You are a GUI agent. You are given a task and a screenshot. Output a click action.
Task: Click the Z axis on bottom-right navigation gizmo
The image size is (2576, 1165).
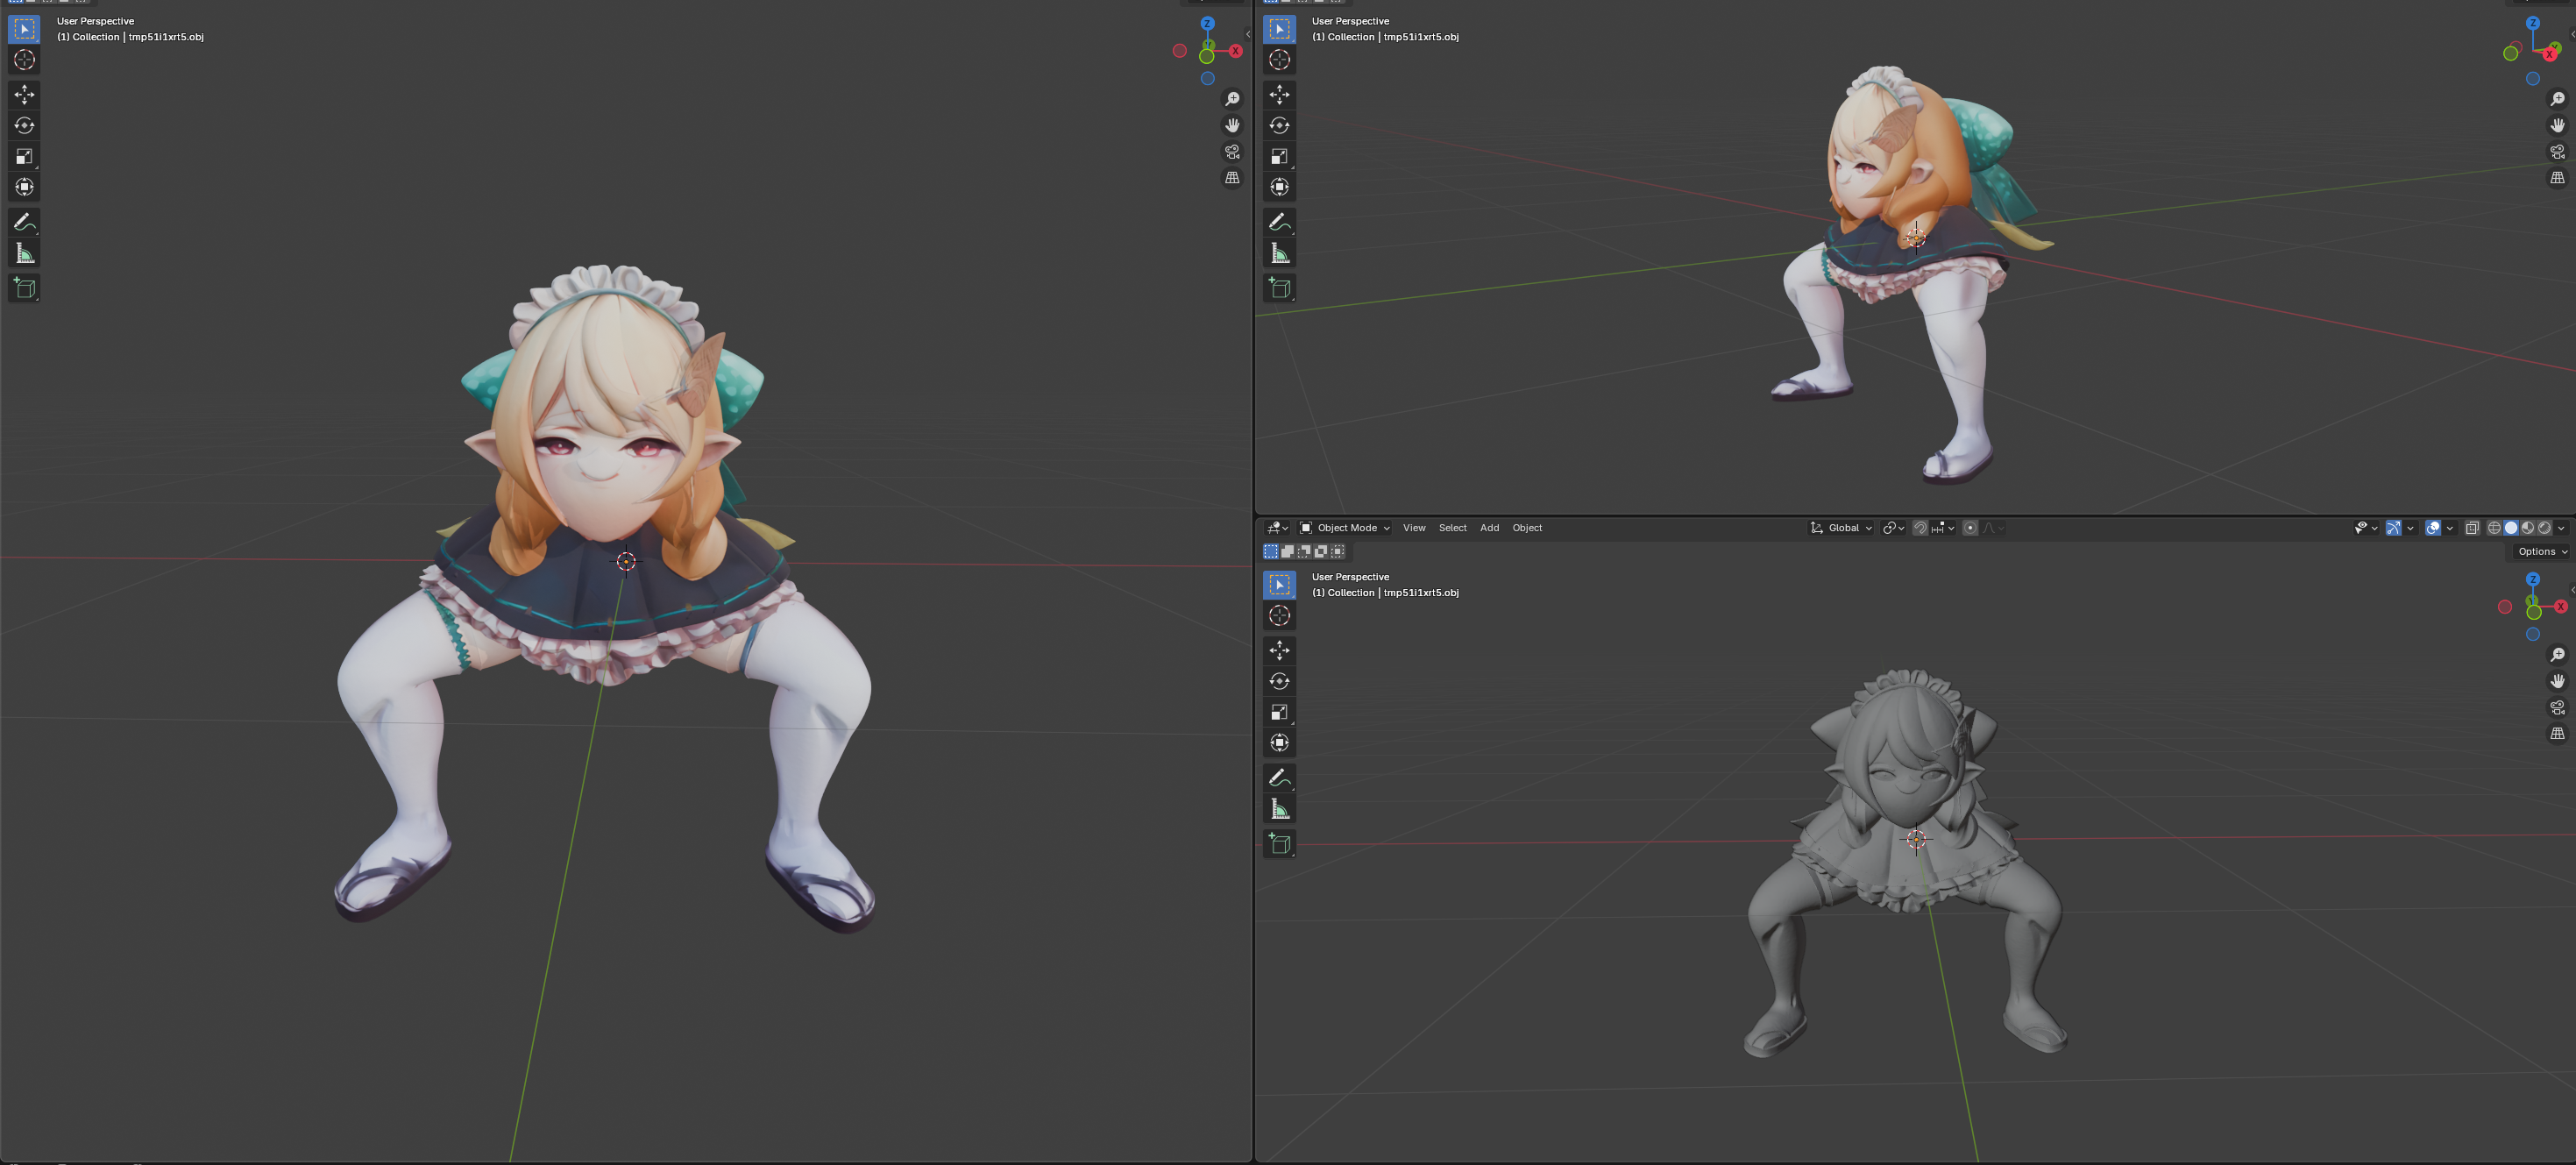(2533, 579)
